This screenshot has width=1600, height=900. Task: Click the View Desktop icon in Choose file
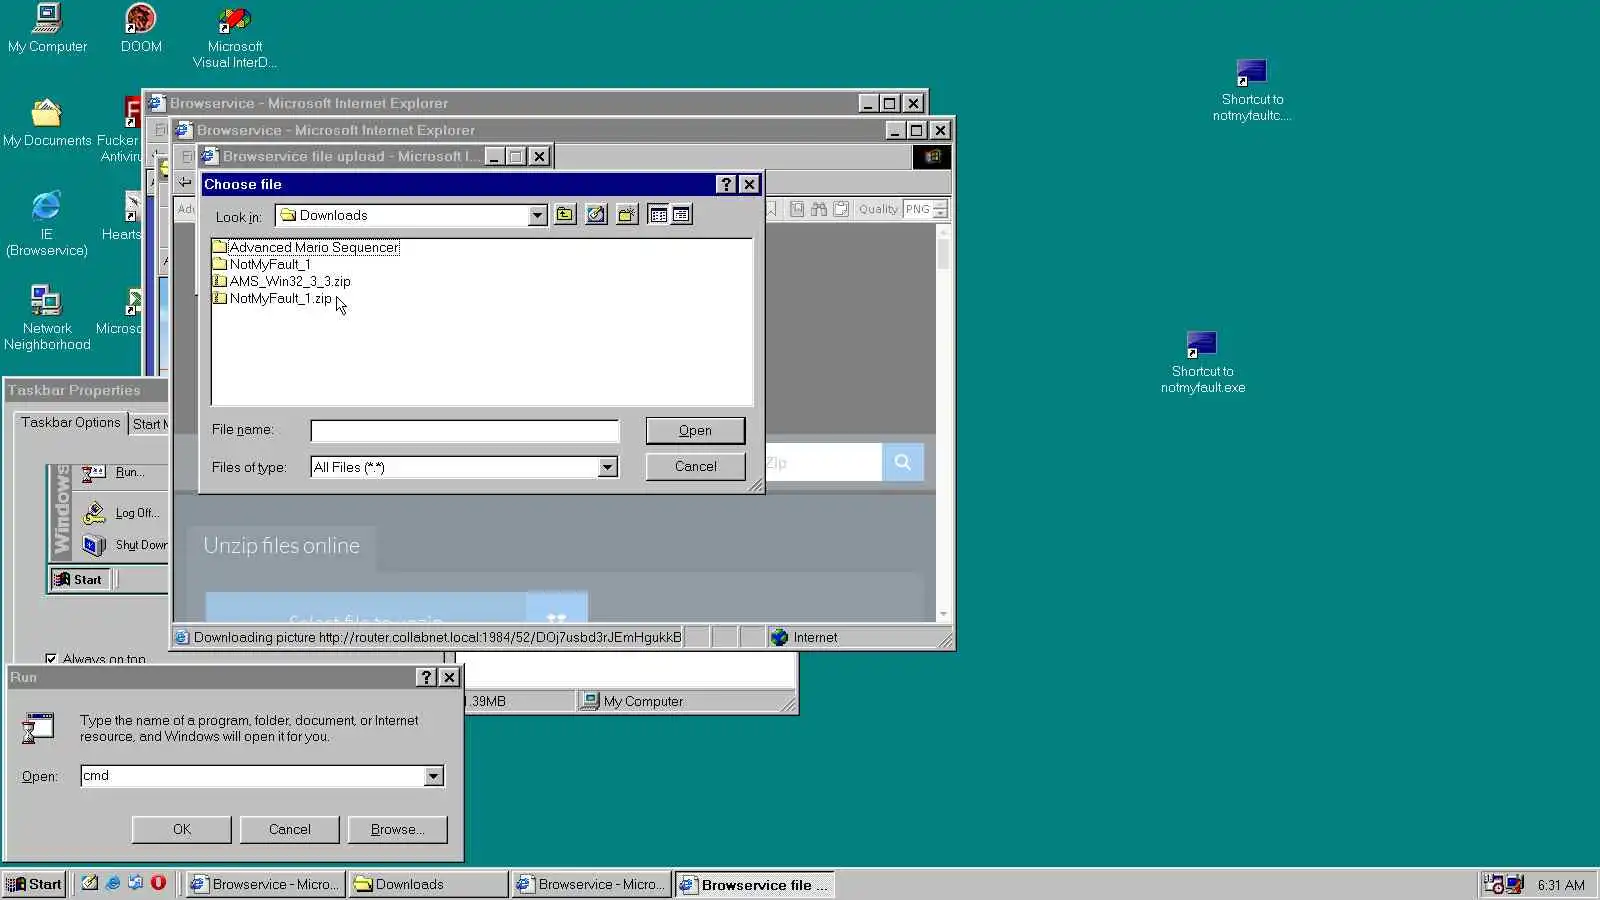[596, 215]
